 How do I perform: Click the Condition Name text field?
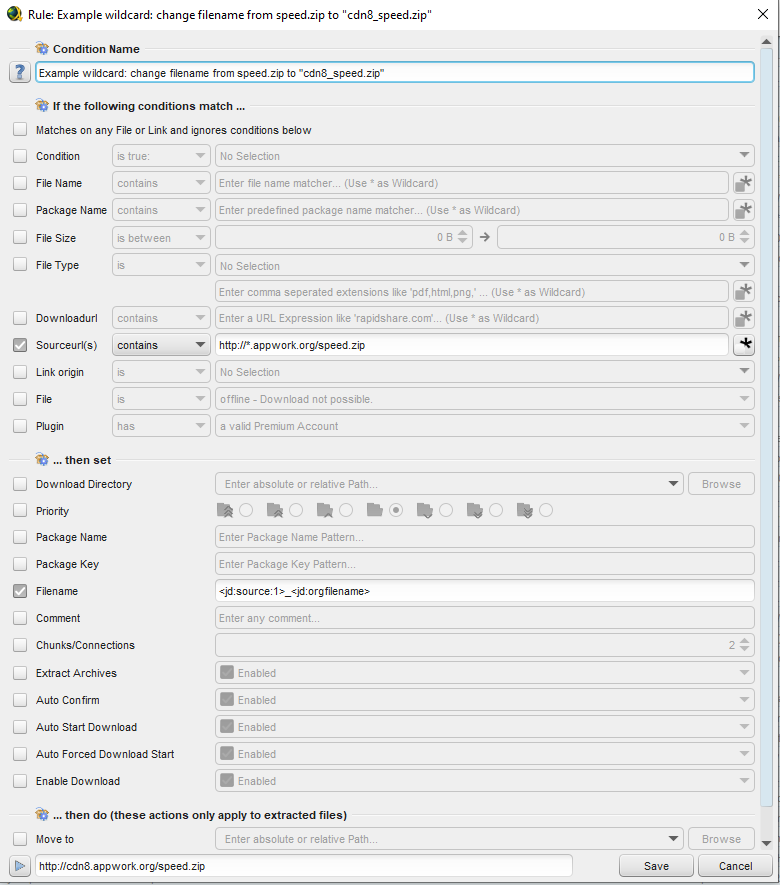pyautogui.click(x=394, y=73)
